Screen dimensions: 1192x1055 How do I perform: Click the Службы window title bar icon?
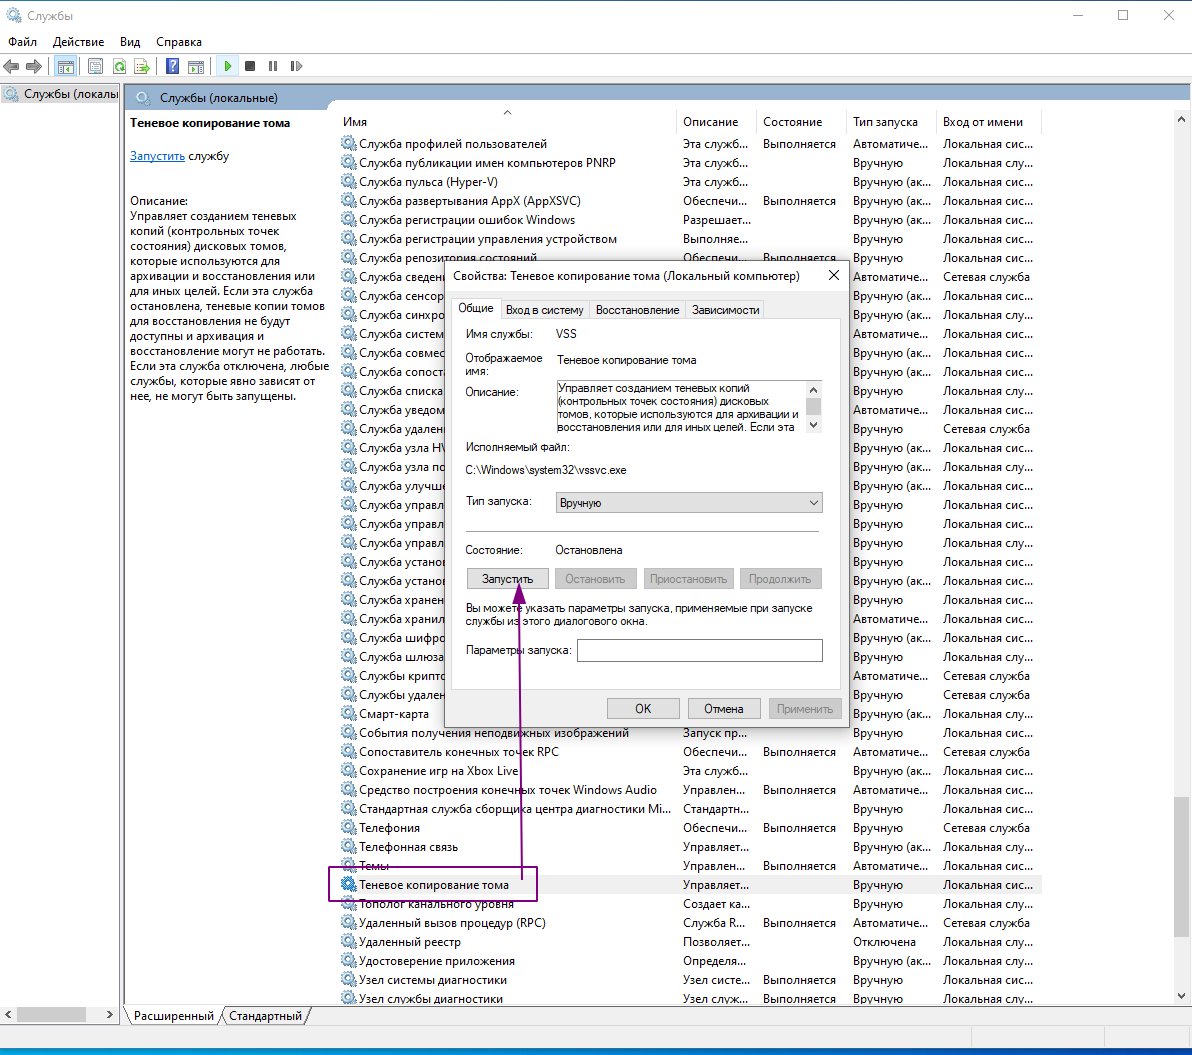[x=14, y=15]
